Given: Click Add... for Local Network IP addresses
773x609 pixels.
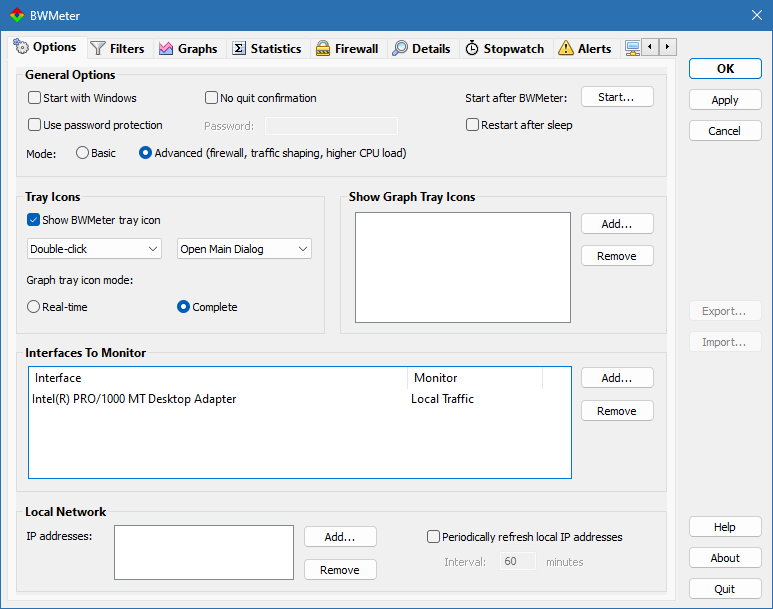Looking at the screenshot, I should (340, 537).
